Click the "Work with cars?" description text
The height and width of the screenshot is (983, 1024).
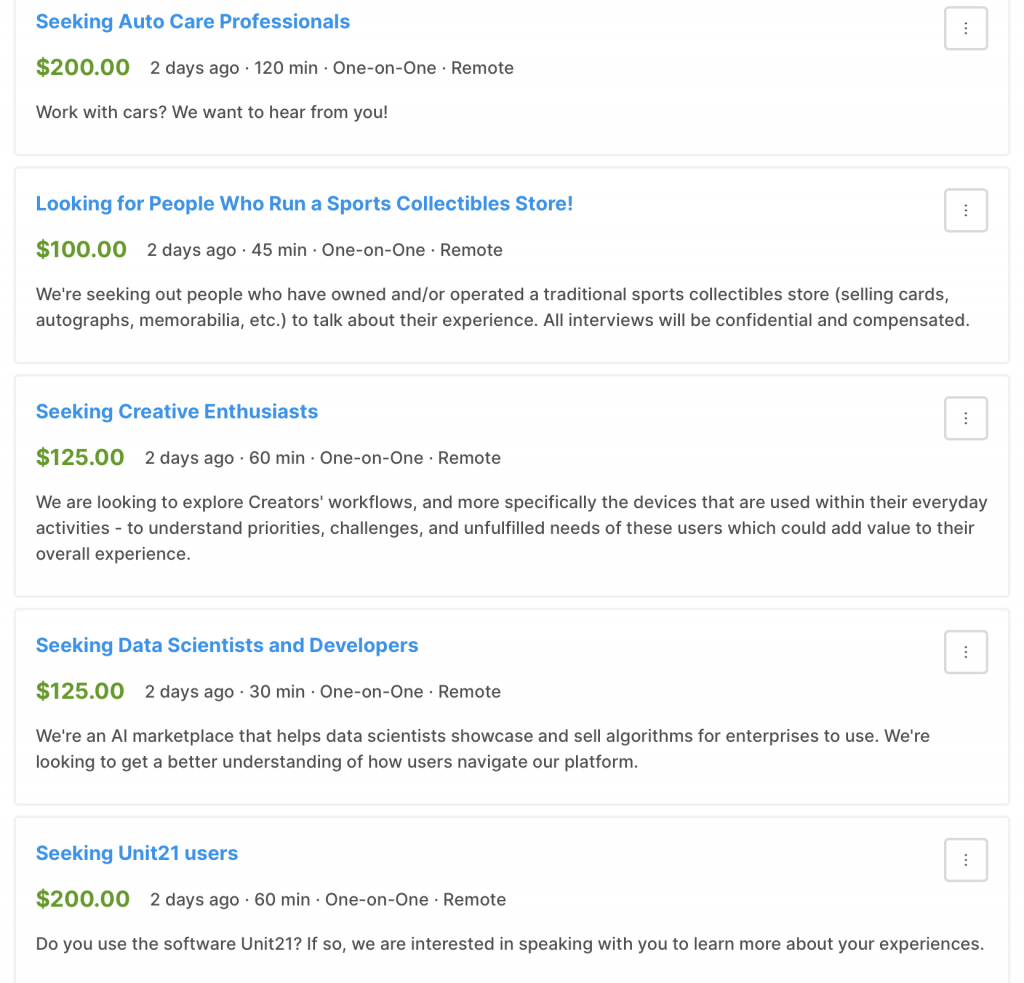click(212, 112)
